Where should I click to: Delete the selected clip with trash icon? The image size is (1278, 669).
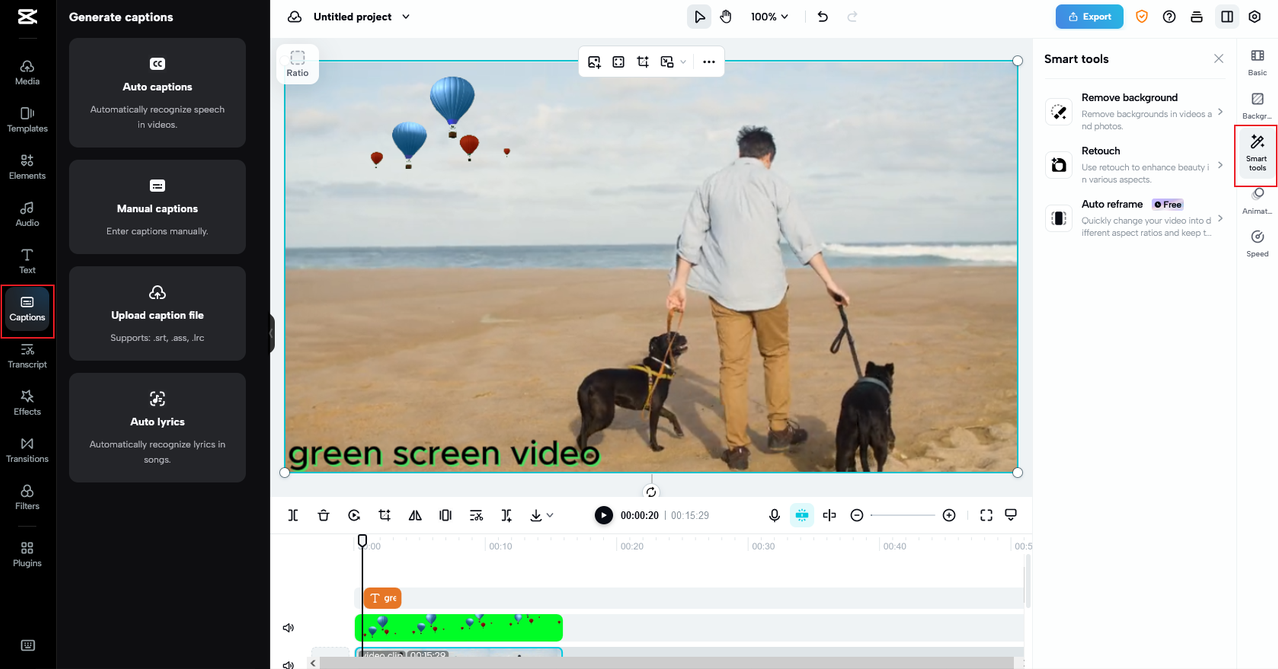tap(323, 515)
